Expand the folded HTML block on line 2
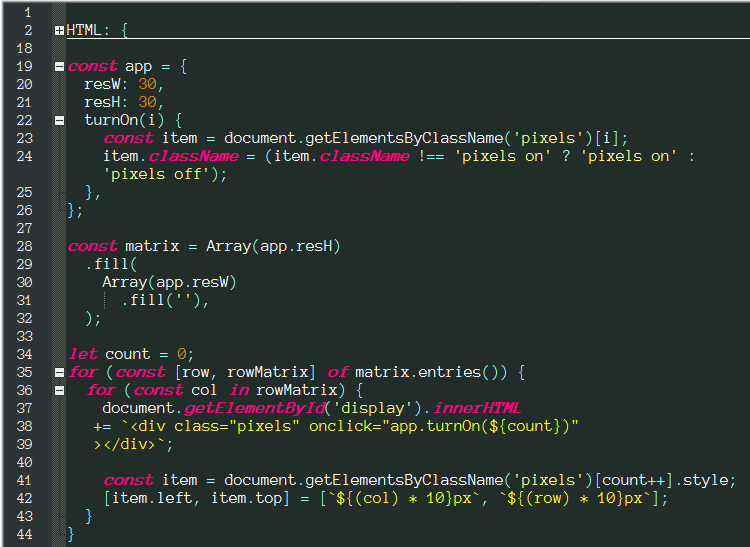 59,31
